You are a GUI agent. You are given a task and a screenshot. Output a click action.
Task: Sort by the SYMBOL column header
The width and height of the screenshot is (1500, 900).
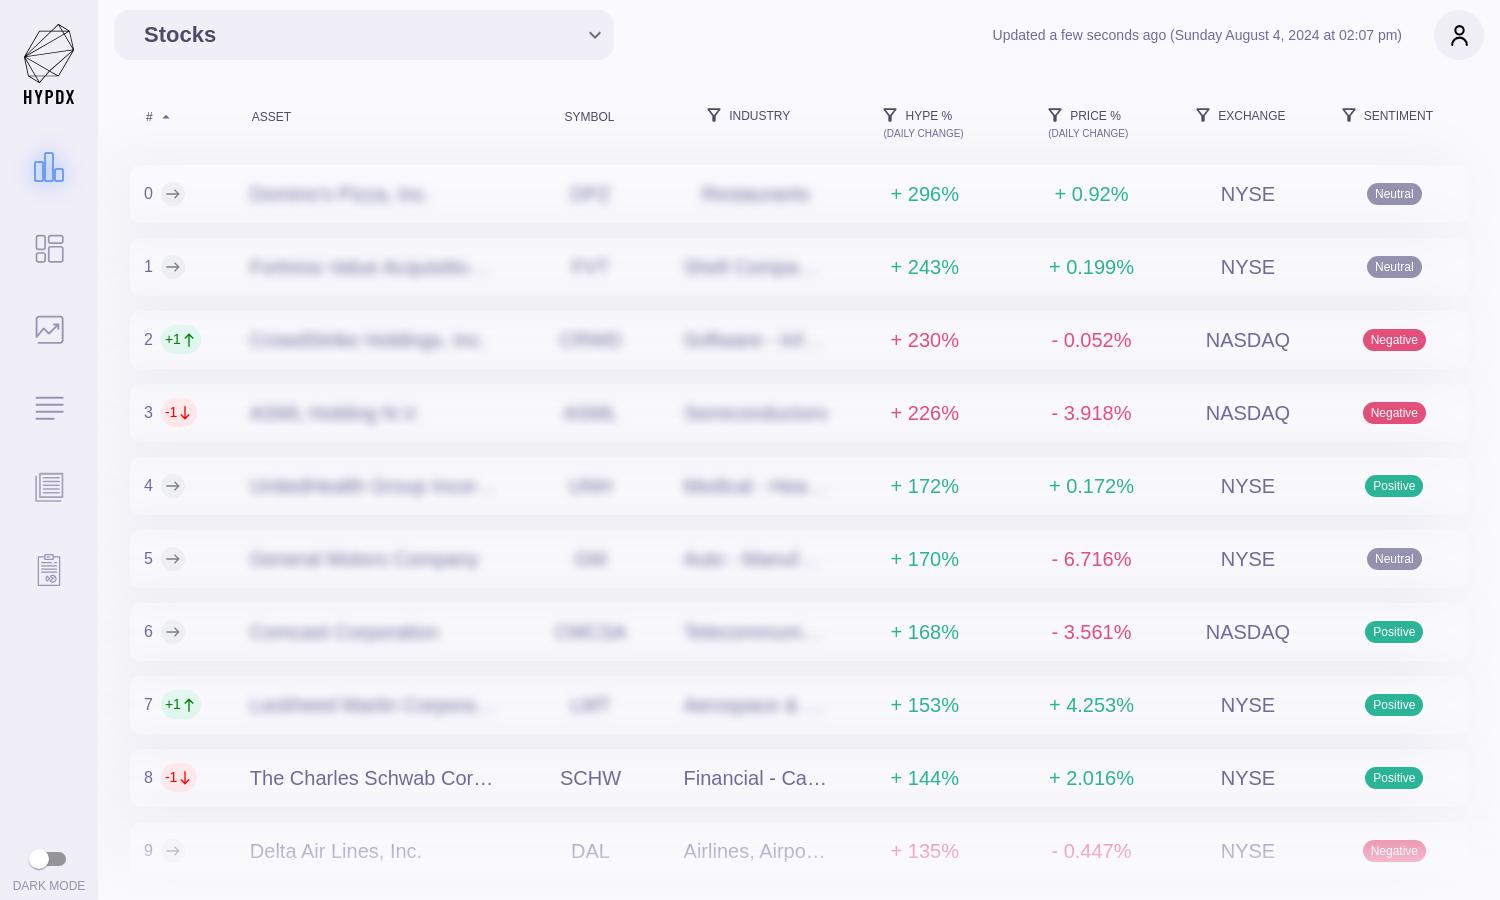pyautogui.click(x=589, y=117)
